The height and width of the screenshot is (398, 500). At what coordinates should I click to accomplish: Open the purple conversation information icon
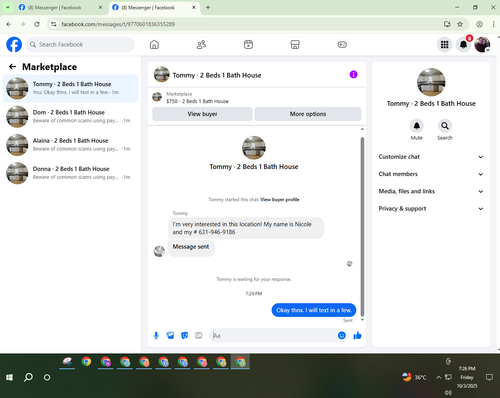coord(353,75)
